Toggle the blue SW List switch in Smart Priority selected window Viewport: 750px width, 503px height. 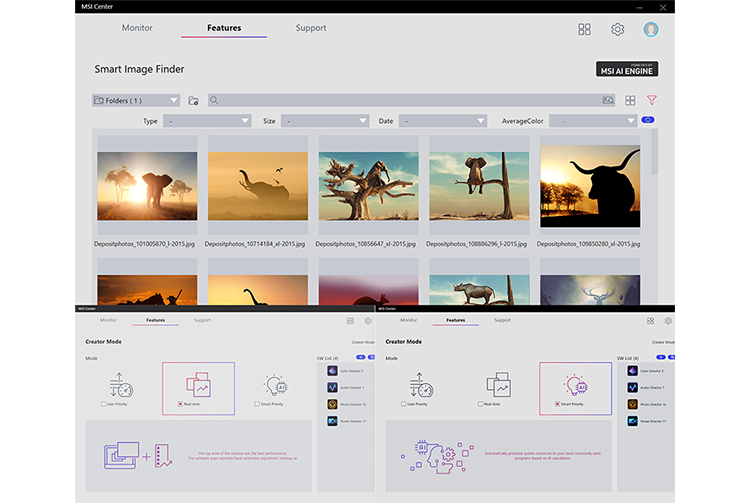[x=661, y=357]
